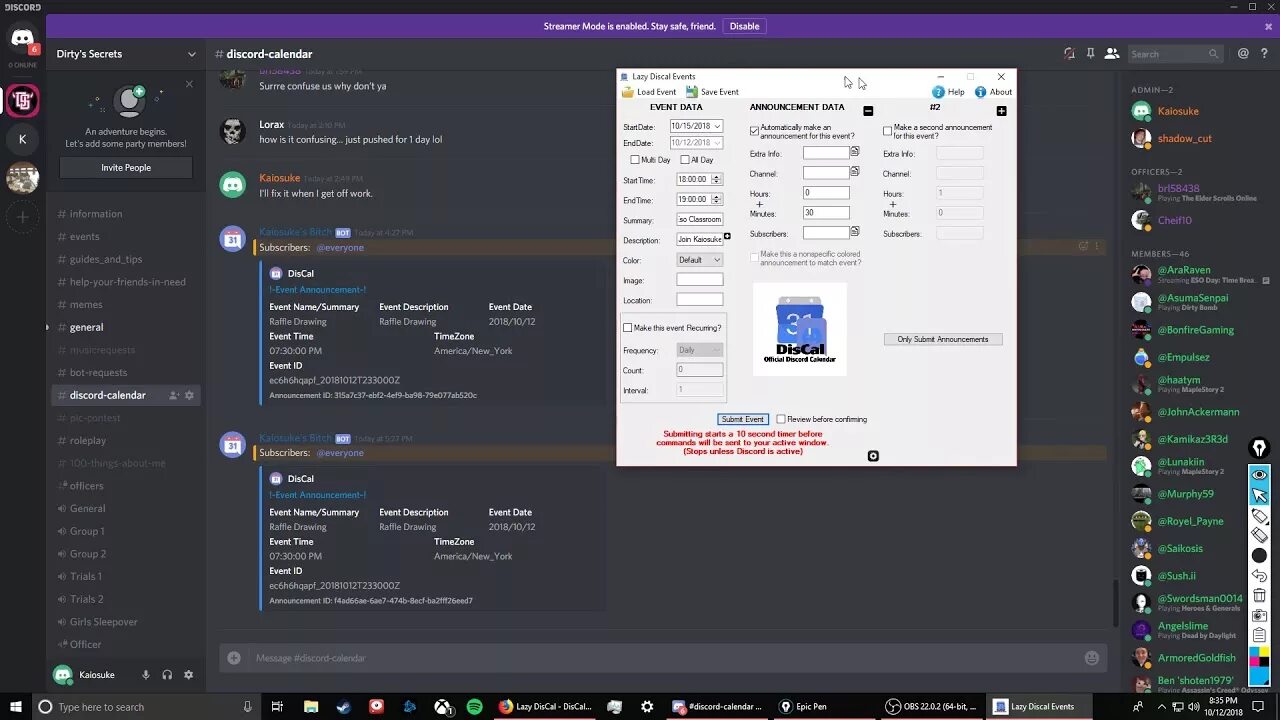Select Epic Pen highlighter tool
Viewport: 1280px width, 720px height.
[x=1260, y=516]
